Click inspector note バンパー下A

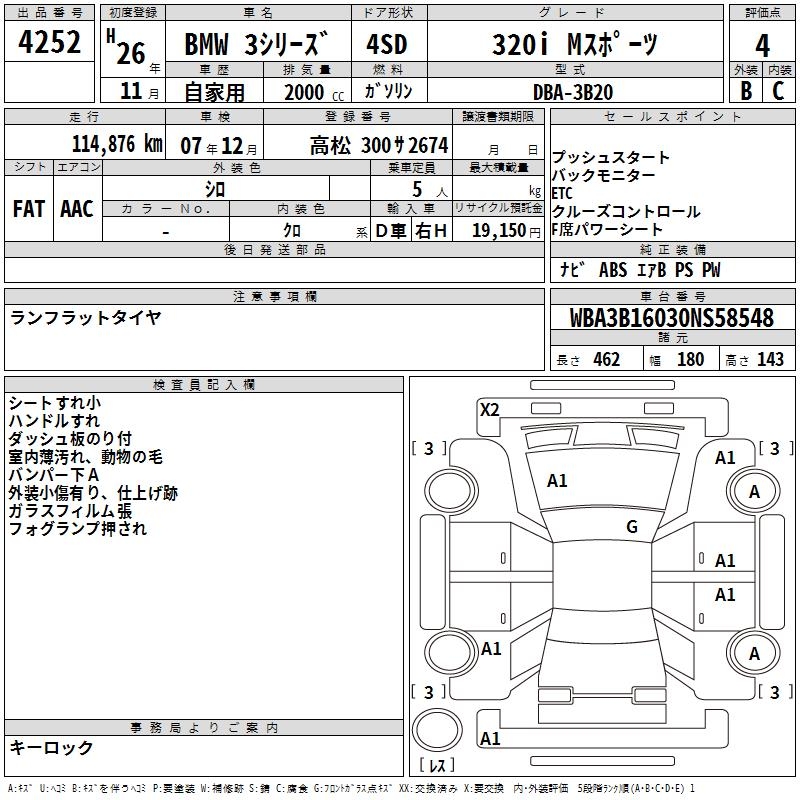click(x=54, y=474)
